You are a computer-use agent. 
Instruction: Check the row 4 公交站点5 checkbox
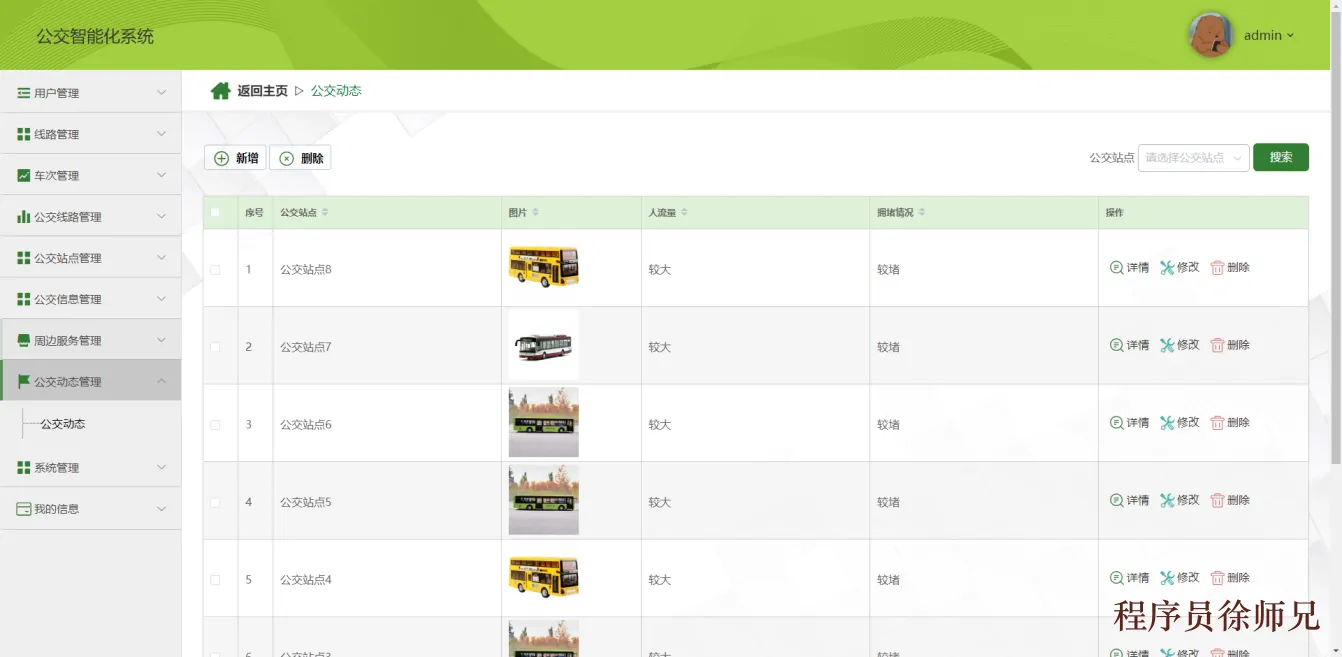(215, 502)
